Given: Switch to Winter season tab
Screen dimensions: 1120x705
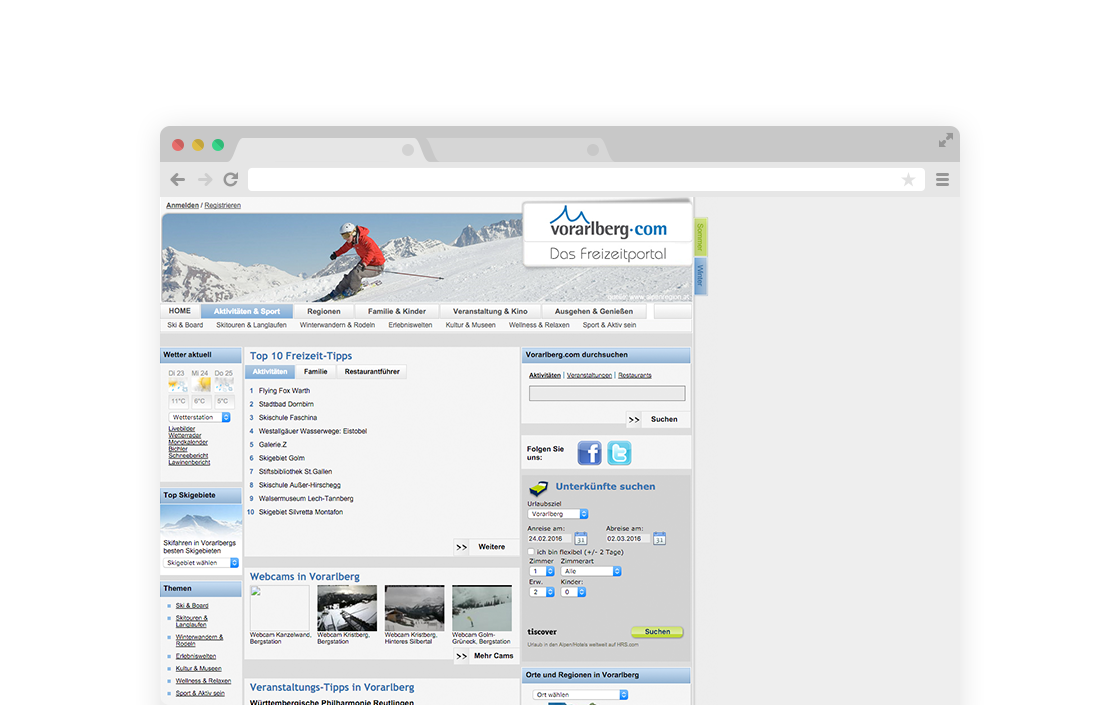Looking at the screenshot, I should pos(700,275).
